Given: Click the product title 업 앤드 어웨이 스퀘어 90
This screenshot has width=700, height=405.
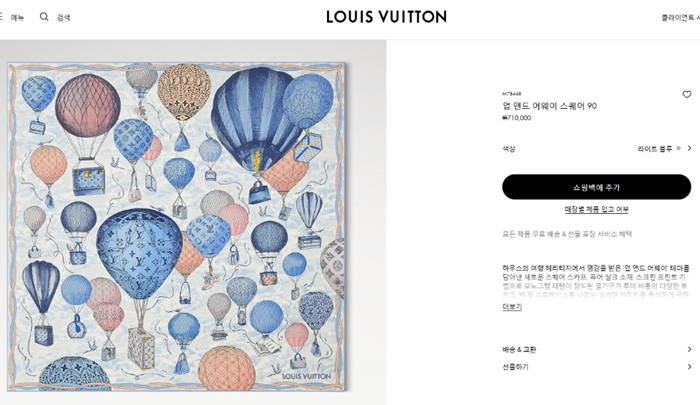Looking at the screenshot, I should tap(550, 106).
